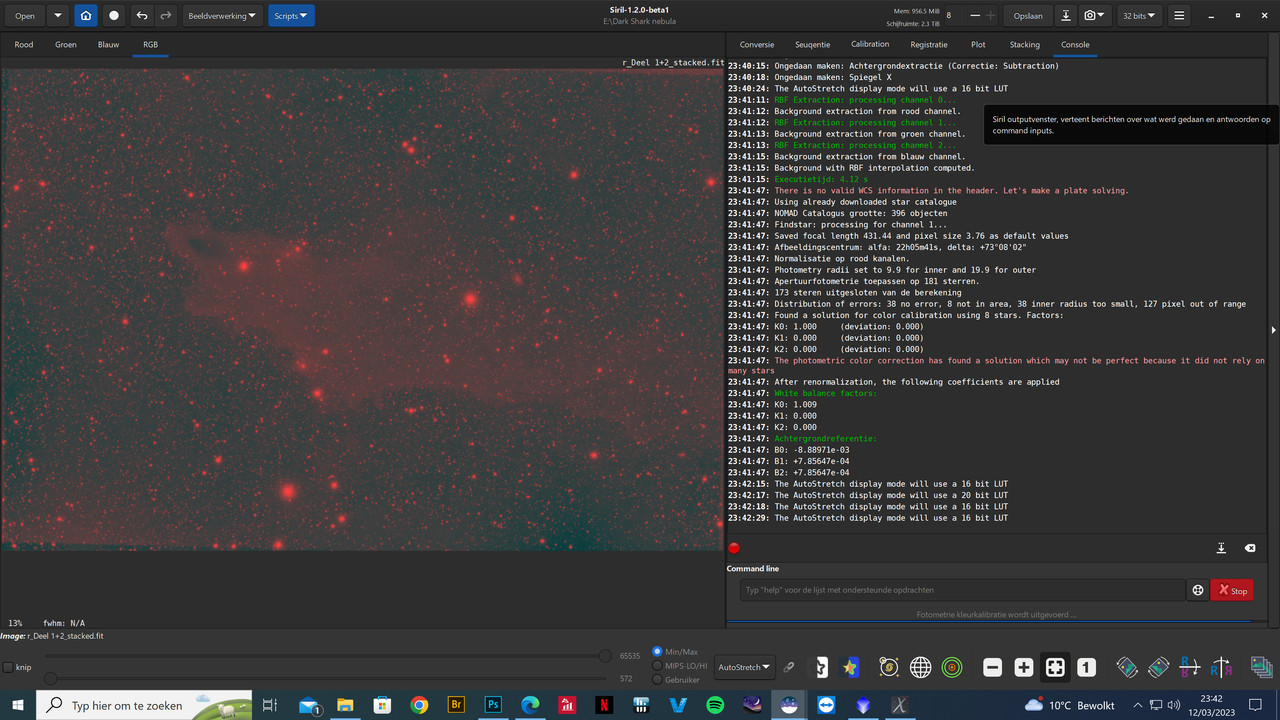Show the celestial grid globe icon

pos(920,667)
